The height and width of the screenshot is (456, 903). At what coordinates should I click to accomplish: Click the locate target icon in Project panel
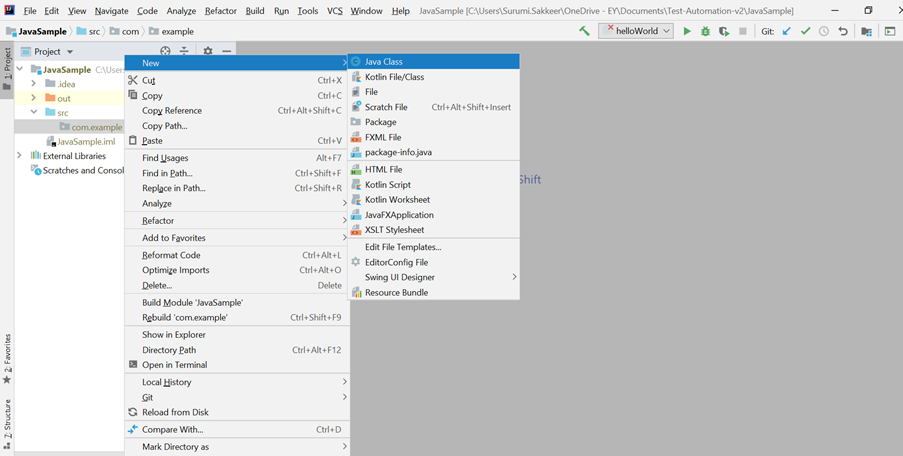(165, 51)
